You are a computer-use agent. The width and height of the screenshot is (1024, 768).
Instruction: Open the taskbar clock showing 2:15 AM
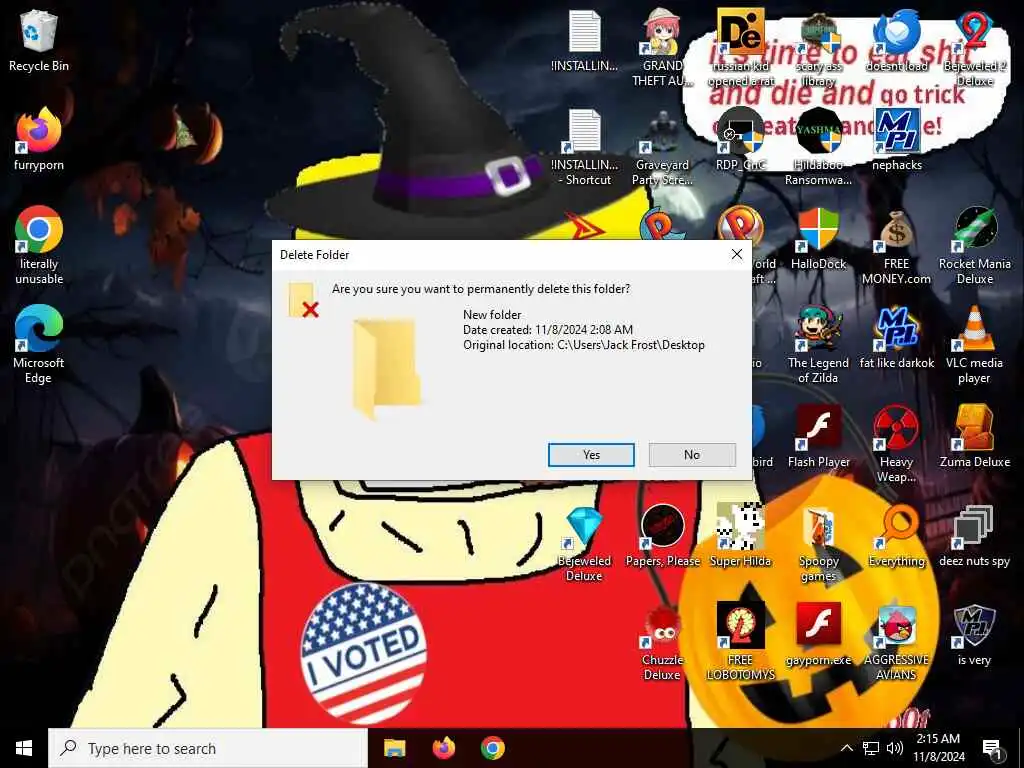939,748
